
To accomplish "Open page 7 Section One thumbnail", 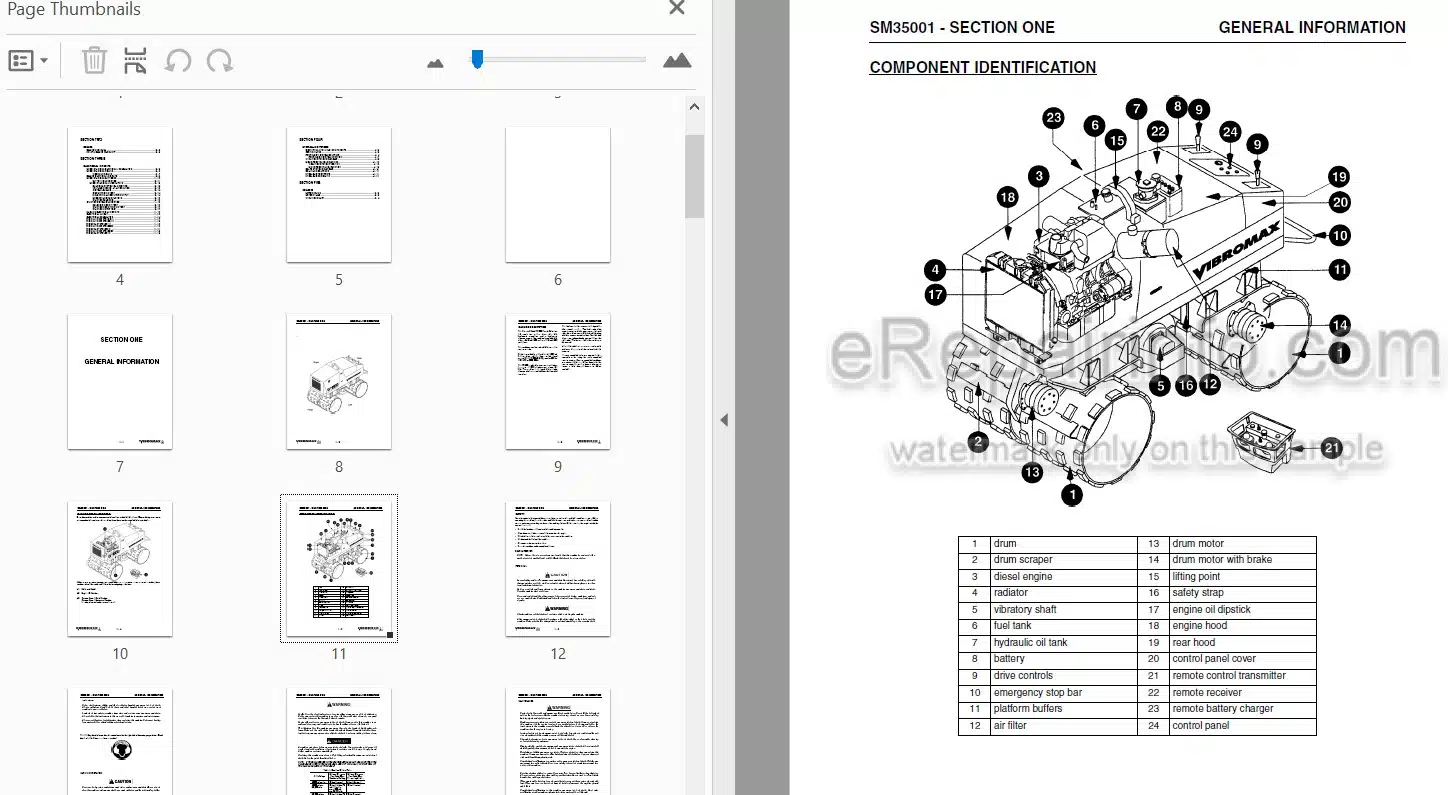I will (120, 382).
